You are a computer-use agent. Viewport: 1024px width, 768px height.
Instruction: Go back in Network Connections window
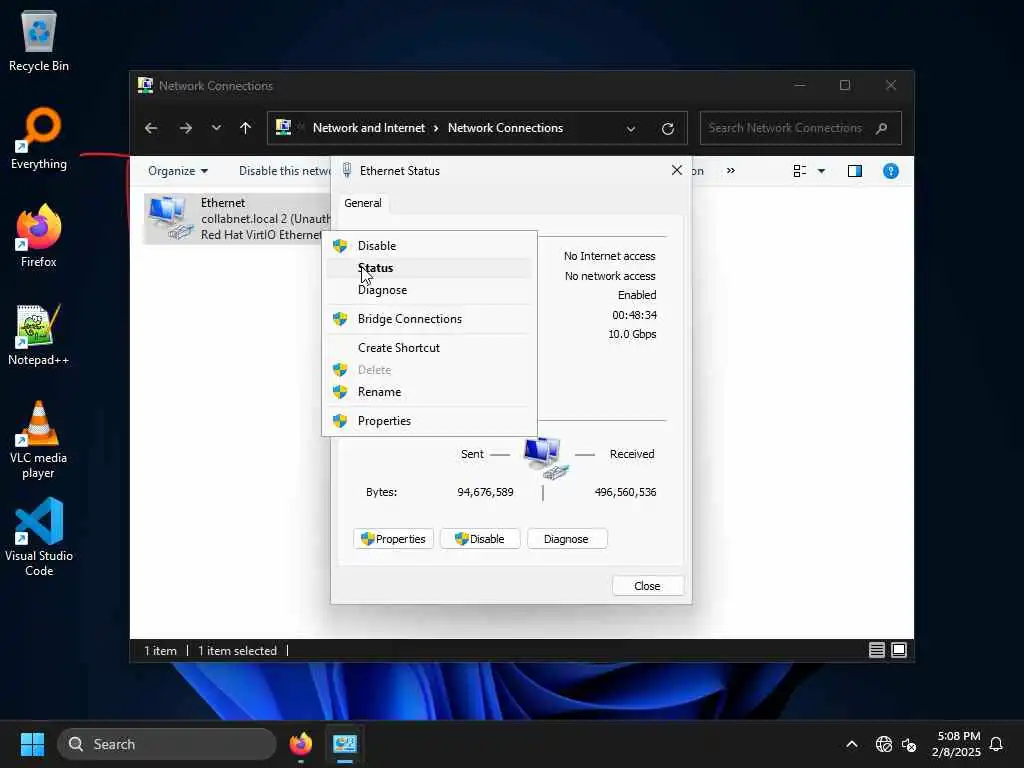coord(151,128)
